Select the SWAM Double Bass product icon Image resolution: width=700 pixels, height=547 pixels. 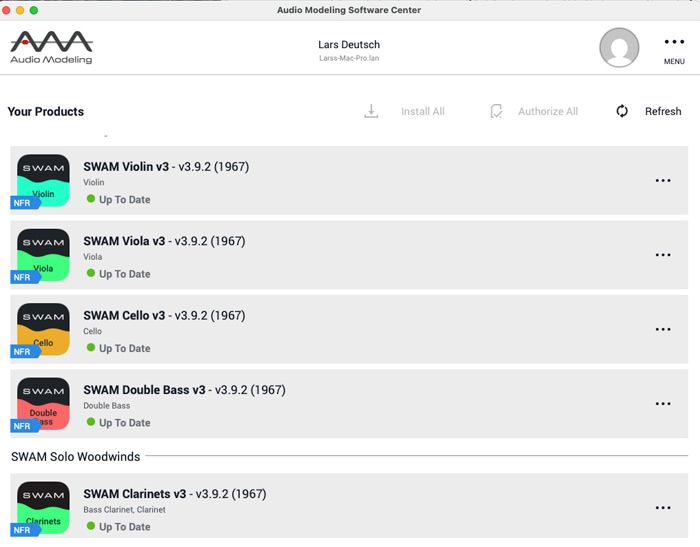tap(43, 404)
